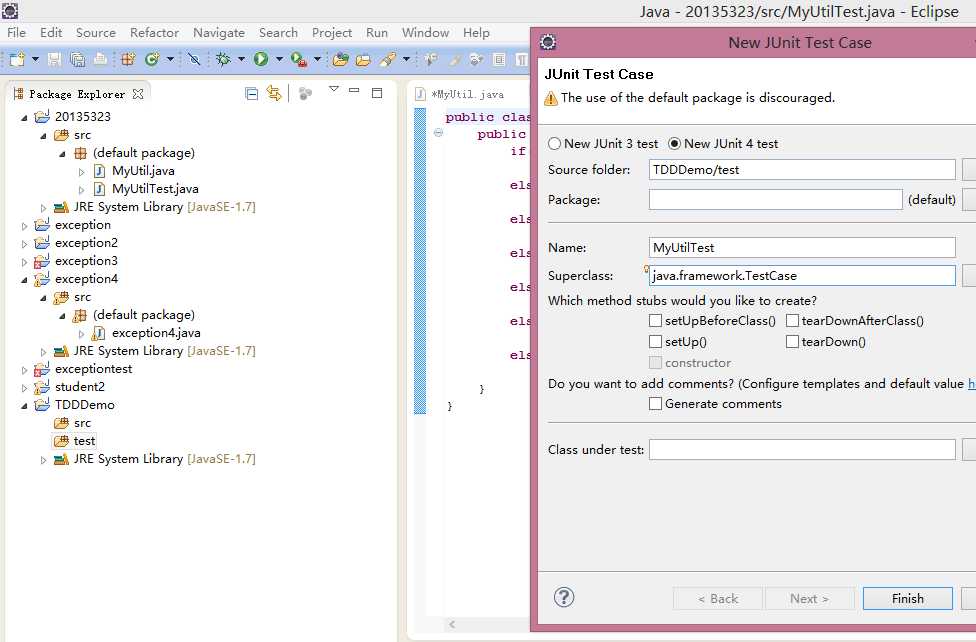Click the Source folder input field
This screenshot has height=642, width=976.
802,169
